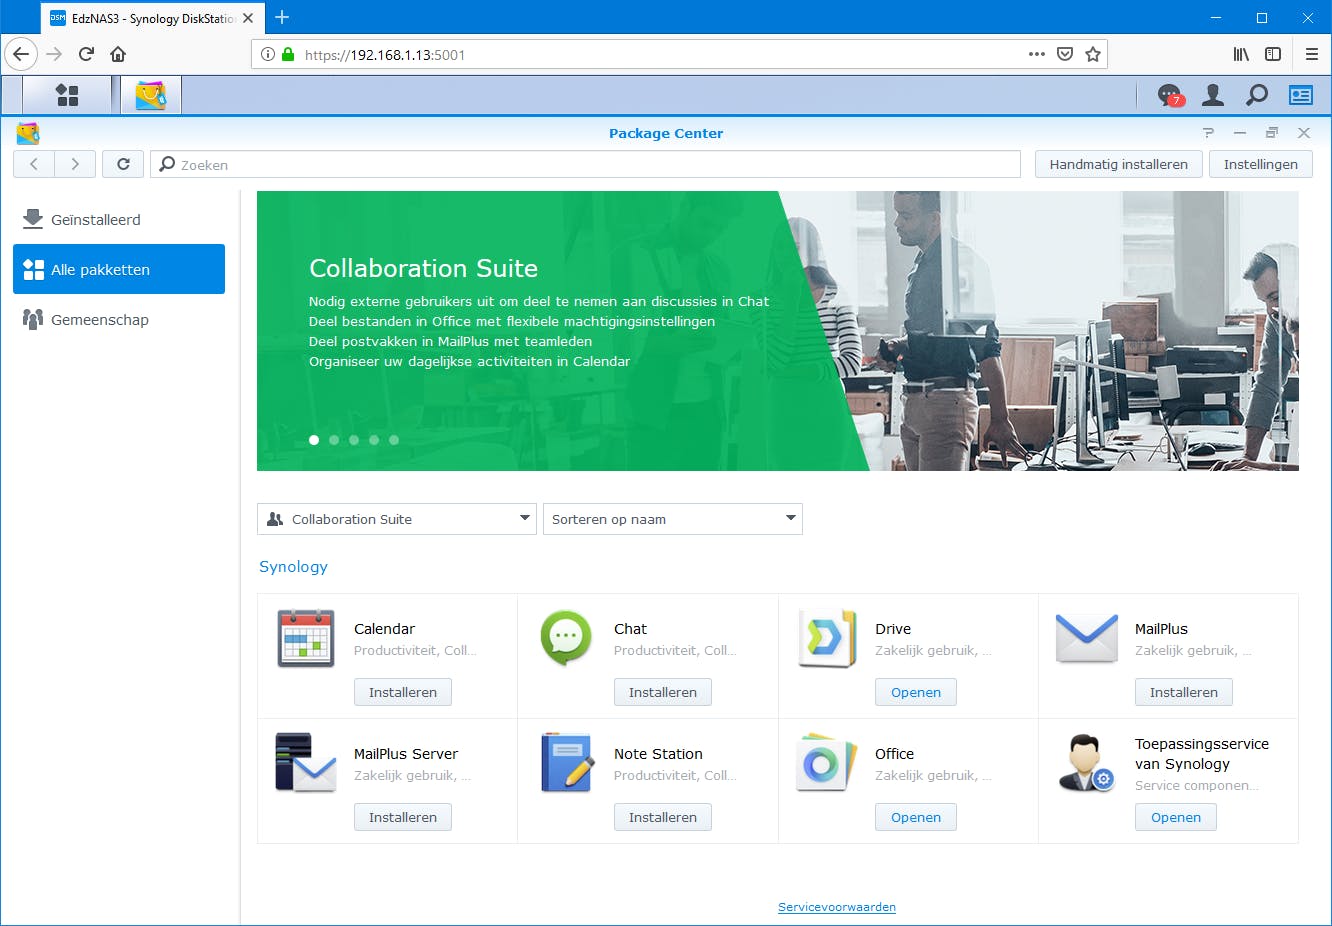The width and height of the screenshot is (1332, 926).
Task: Click the Synology Application Service icon
Action: [x=1087, y=763]
